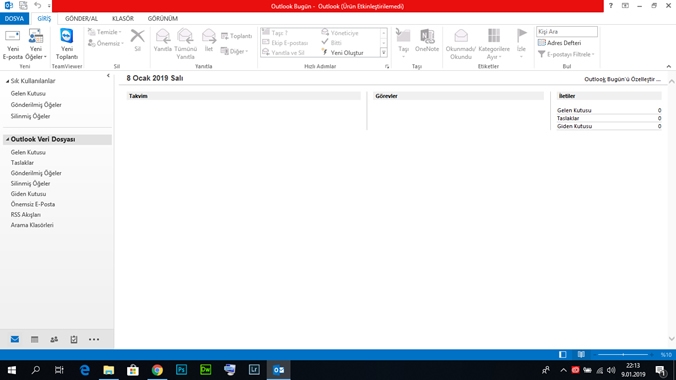Screen dimensions: 676x380
Task: Click Giden Kutusu in İletiler list
Action: (x=574, y=126)
